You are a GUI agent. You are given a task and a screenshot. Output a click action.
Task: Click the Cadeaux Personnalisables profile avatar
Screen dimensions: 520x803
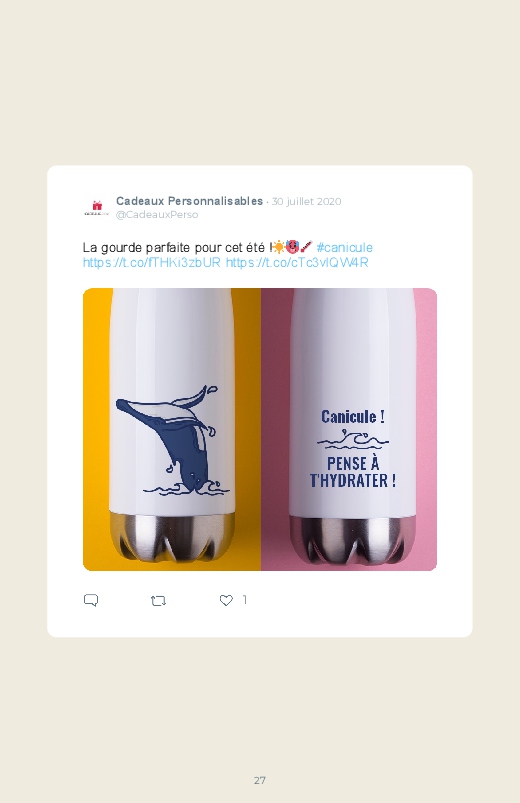point(96,207)
